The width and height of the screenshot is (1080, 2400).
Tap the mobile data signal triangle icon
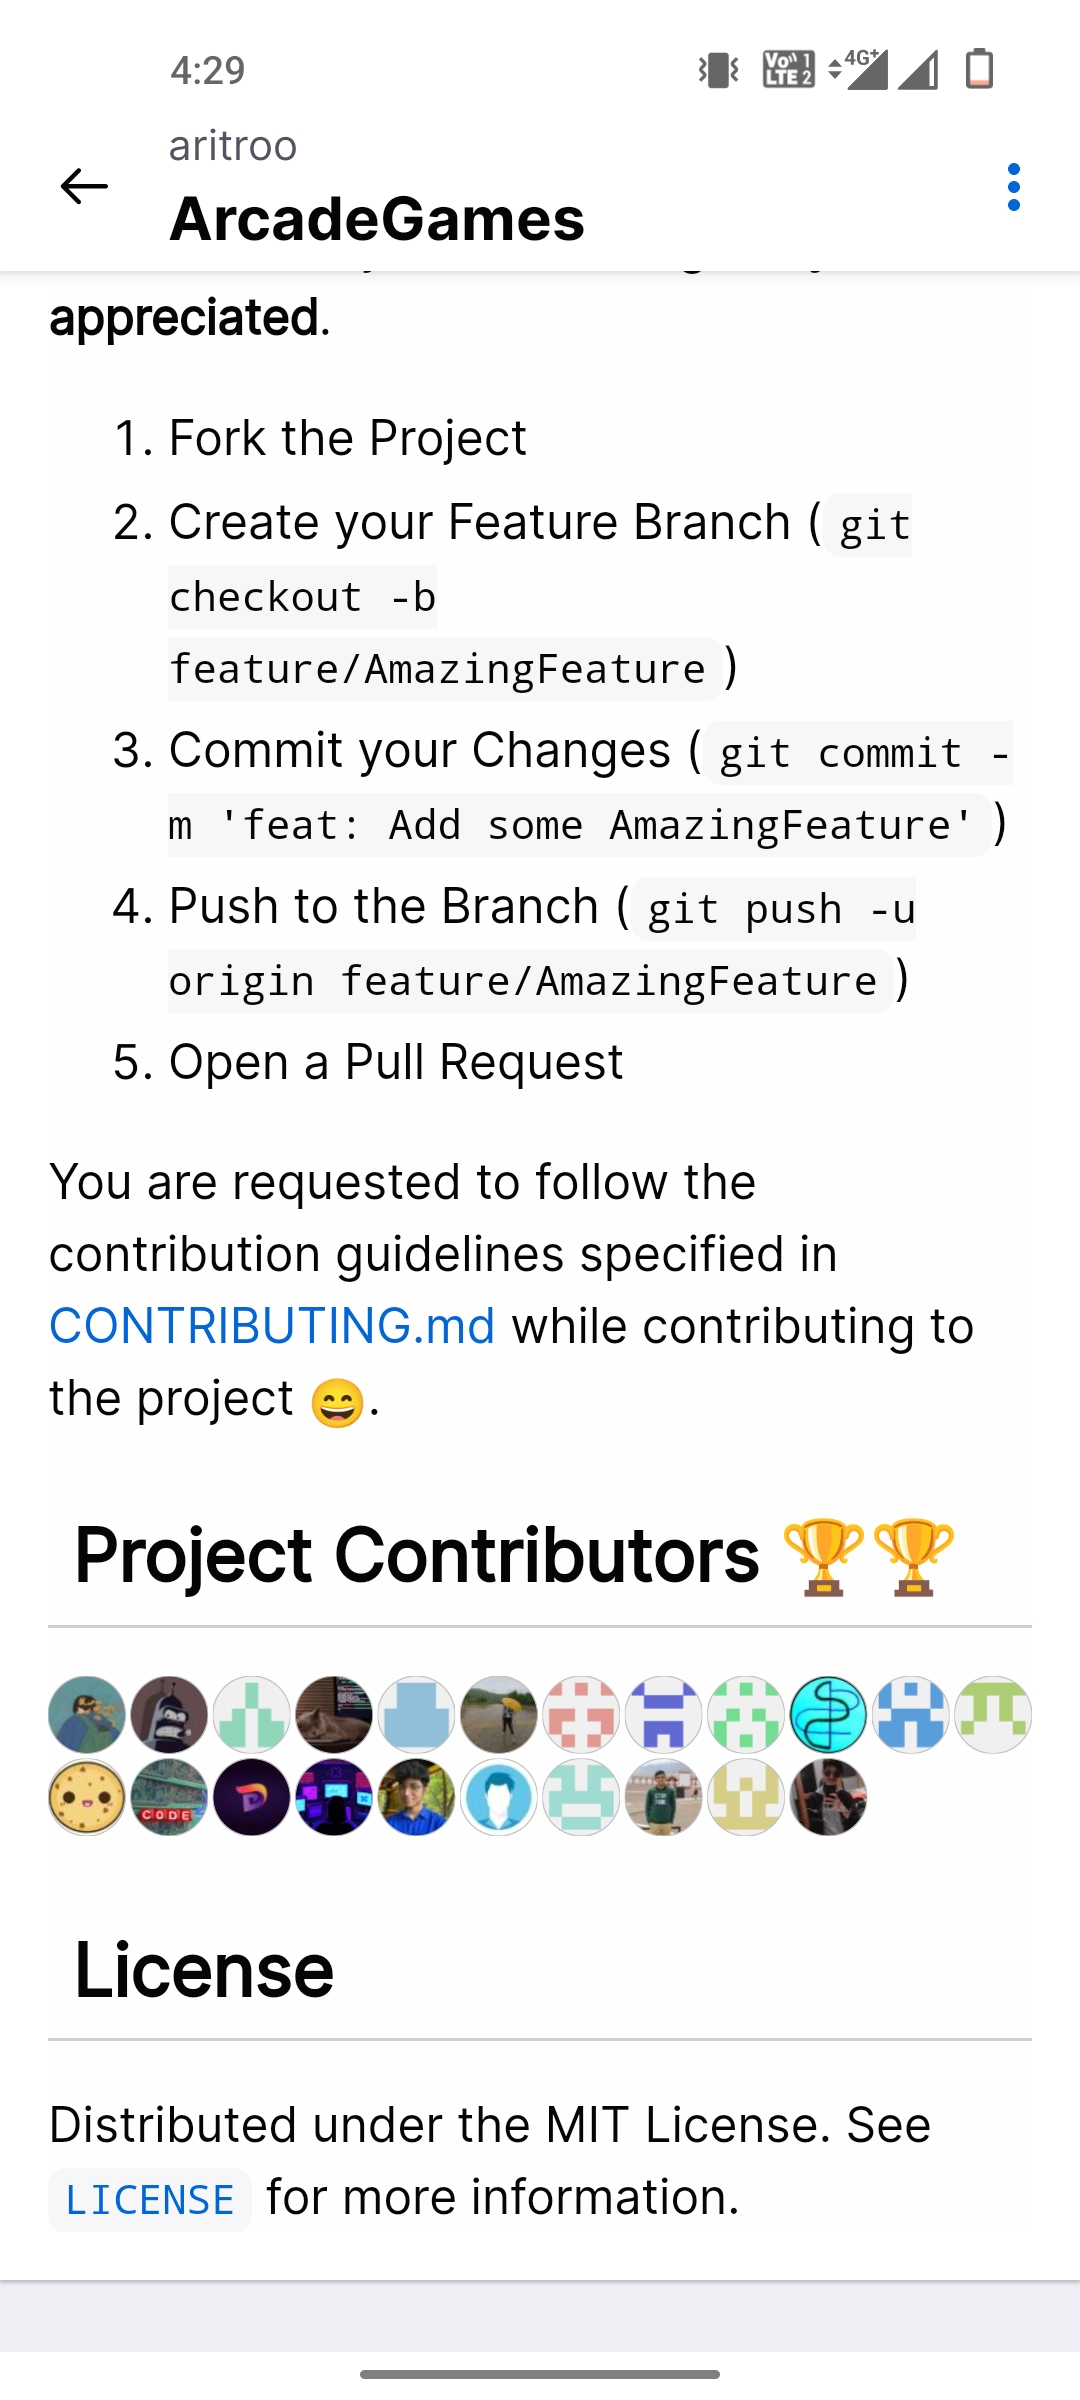tap(921, 70)
